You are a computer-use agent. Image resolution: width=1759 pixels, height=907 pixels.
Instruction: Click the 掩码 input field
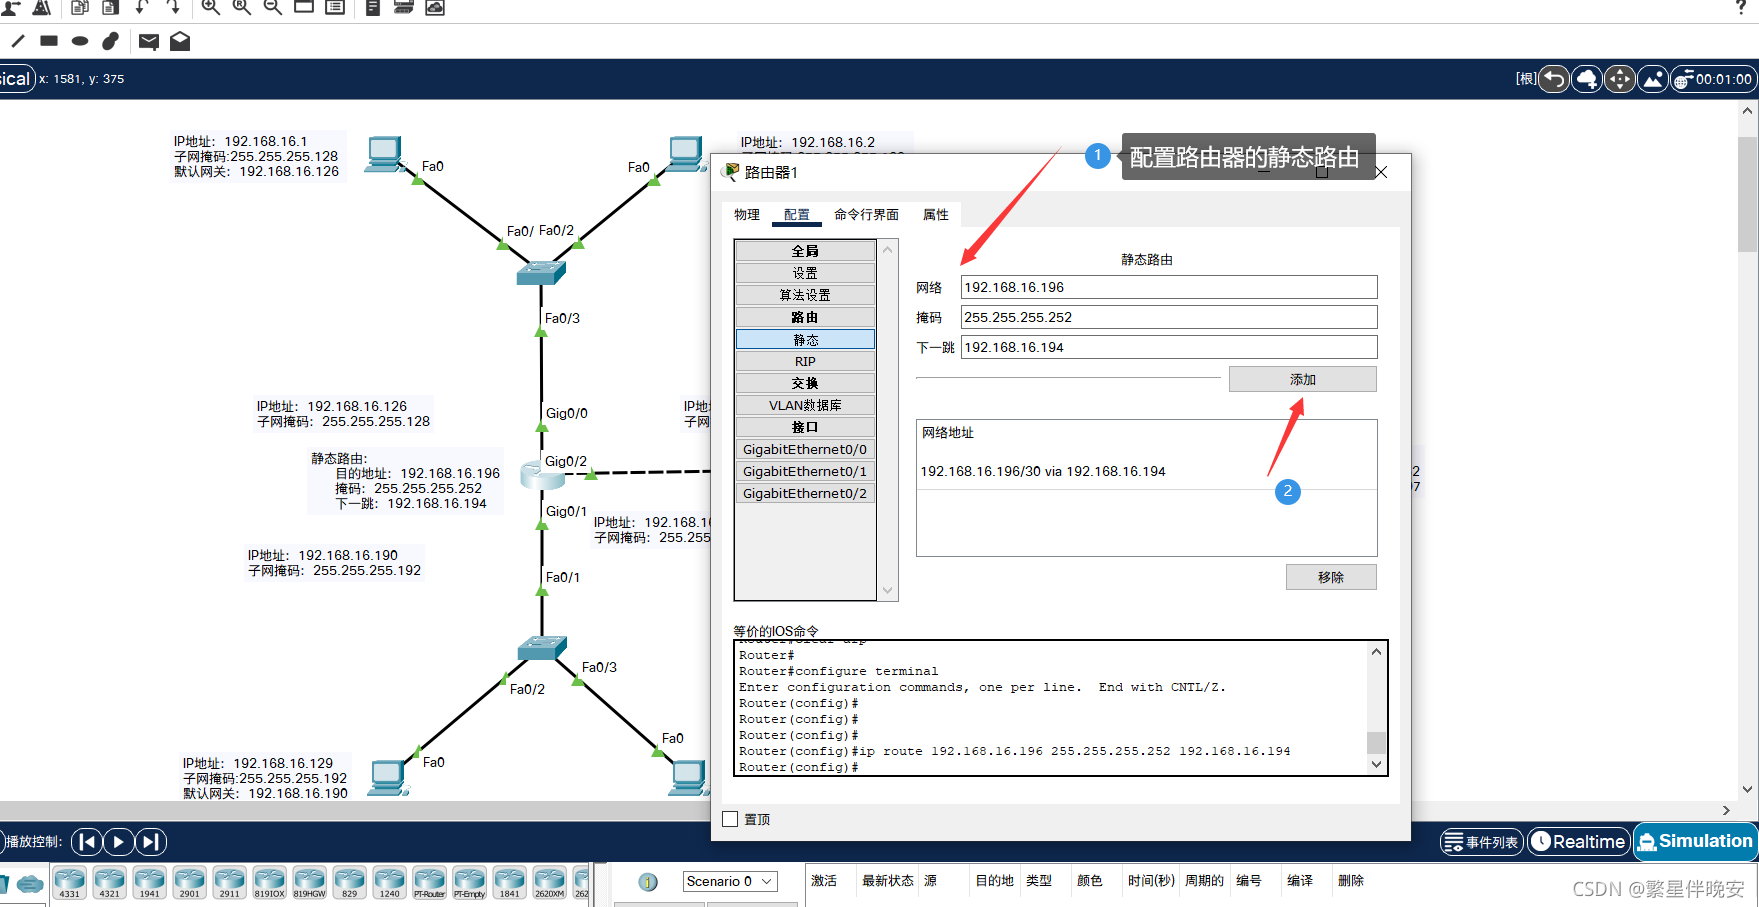(x=1169, y=317)
